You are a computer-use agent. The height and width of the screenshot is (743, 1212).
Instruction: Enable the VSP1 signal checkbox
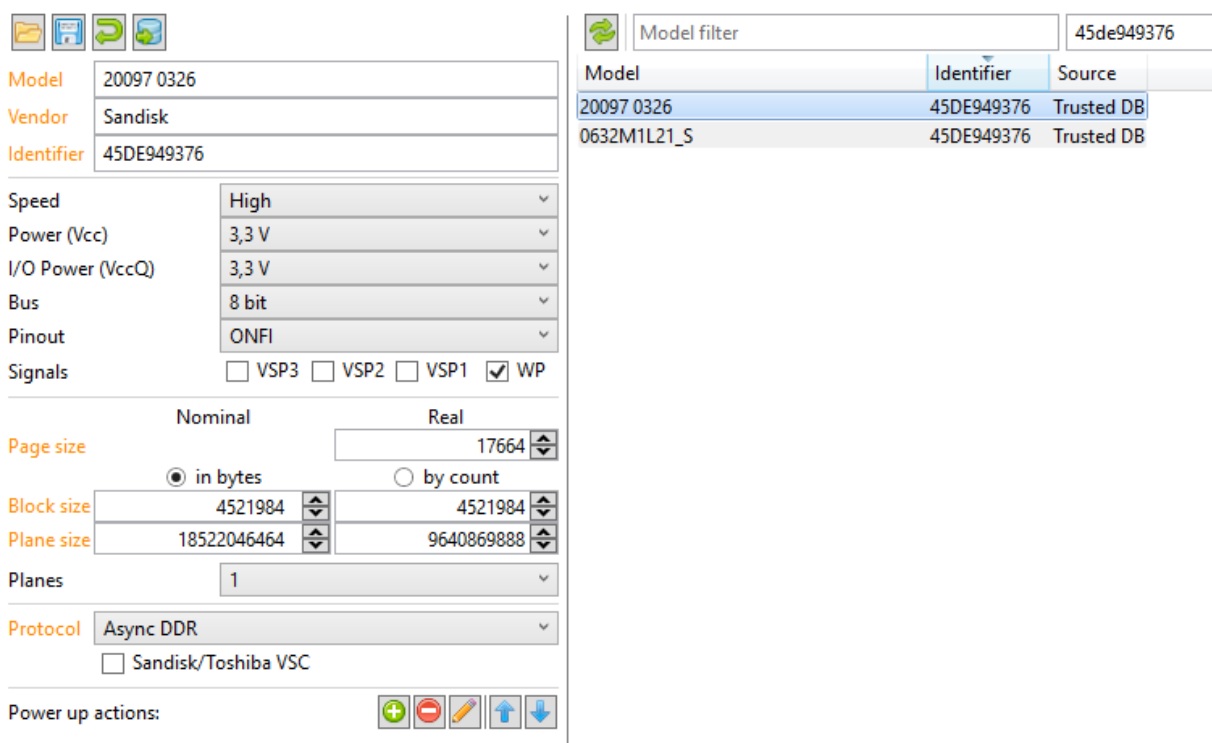(x=407, y=371)
